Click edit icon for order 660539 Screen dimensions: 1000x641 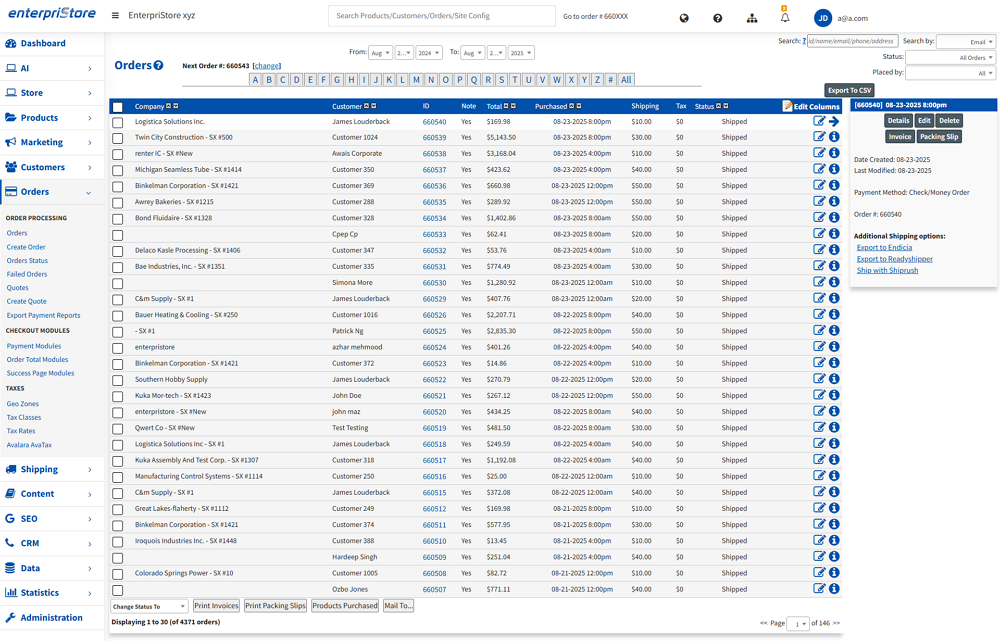[x=820, y=138]
